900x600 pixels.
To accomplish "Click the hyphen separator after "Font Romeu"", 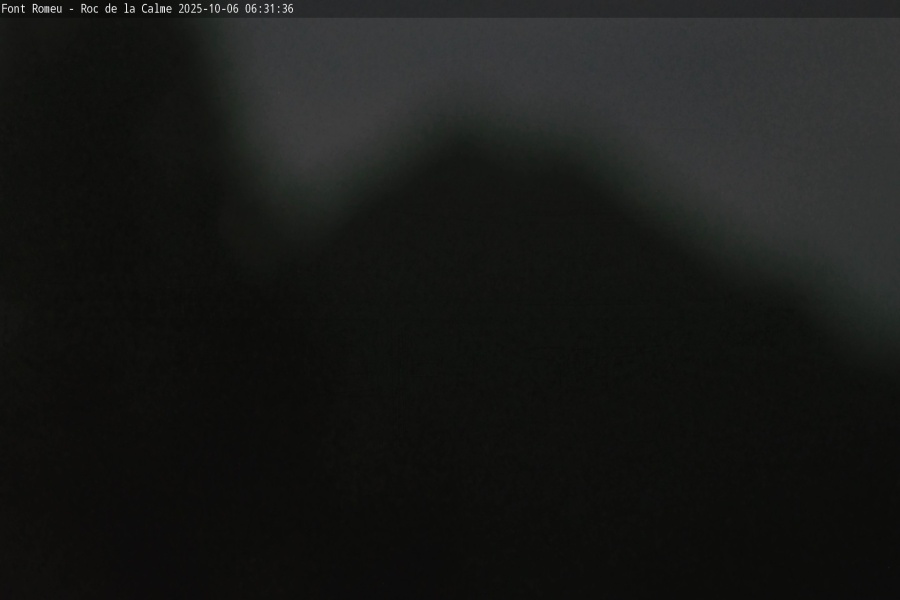I will click(x=71, y=9).
